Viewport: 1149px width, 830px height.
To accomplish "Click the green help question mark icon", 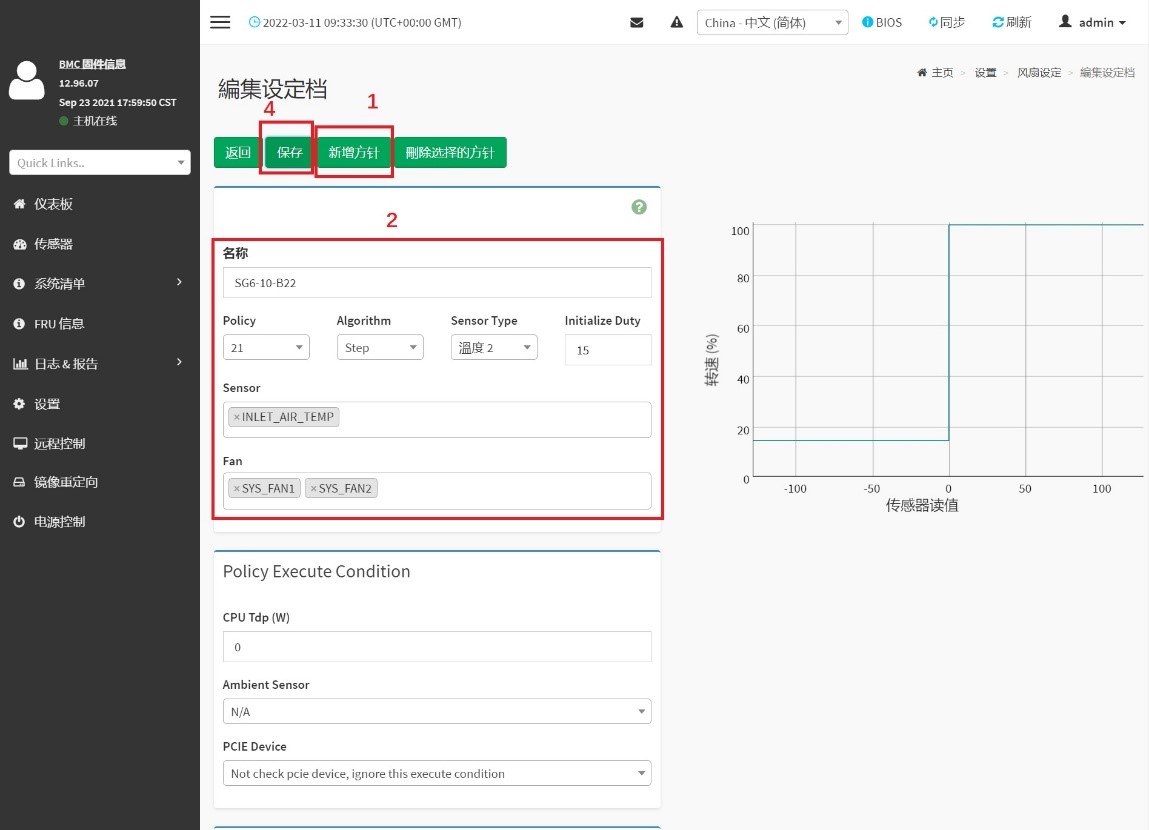I will pos(639,207).
